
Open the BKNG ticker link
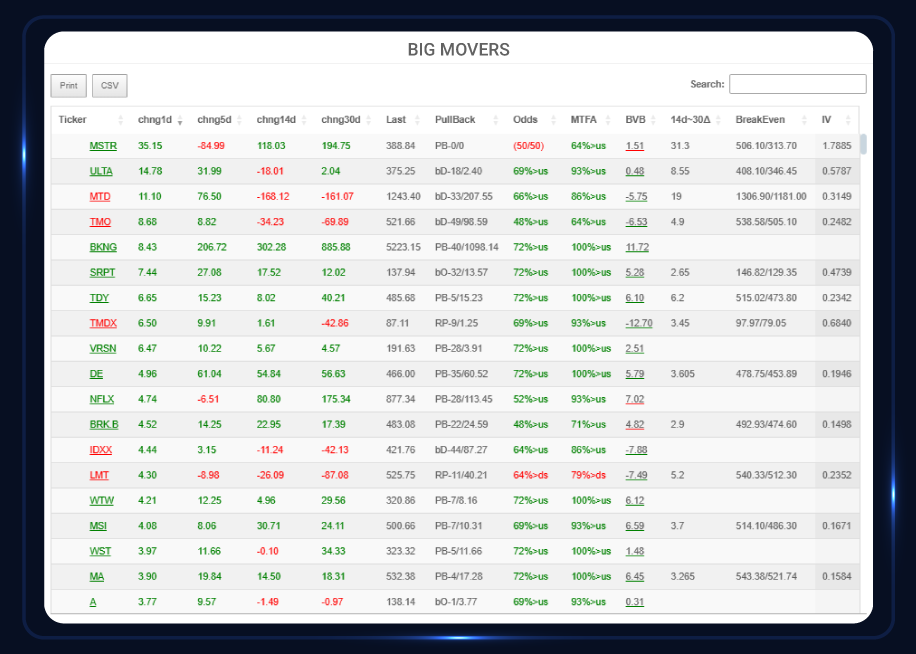tap(103, 247)
